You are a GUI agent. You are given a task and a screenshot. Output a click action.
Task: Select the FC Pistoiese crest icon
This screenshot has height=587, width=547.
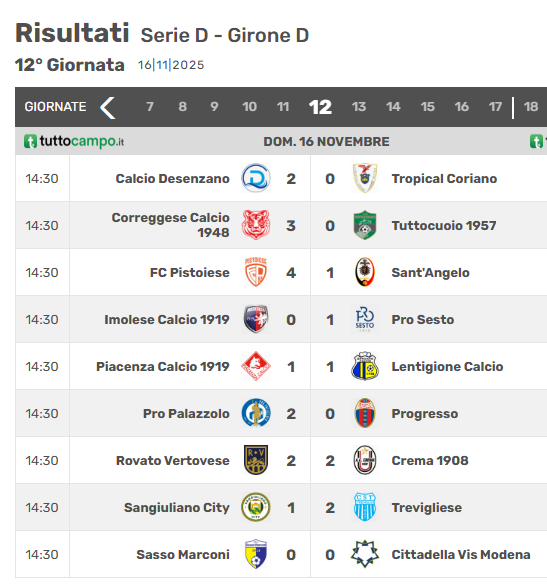tap(256, 272)
